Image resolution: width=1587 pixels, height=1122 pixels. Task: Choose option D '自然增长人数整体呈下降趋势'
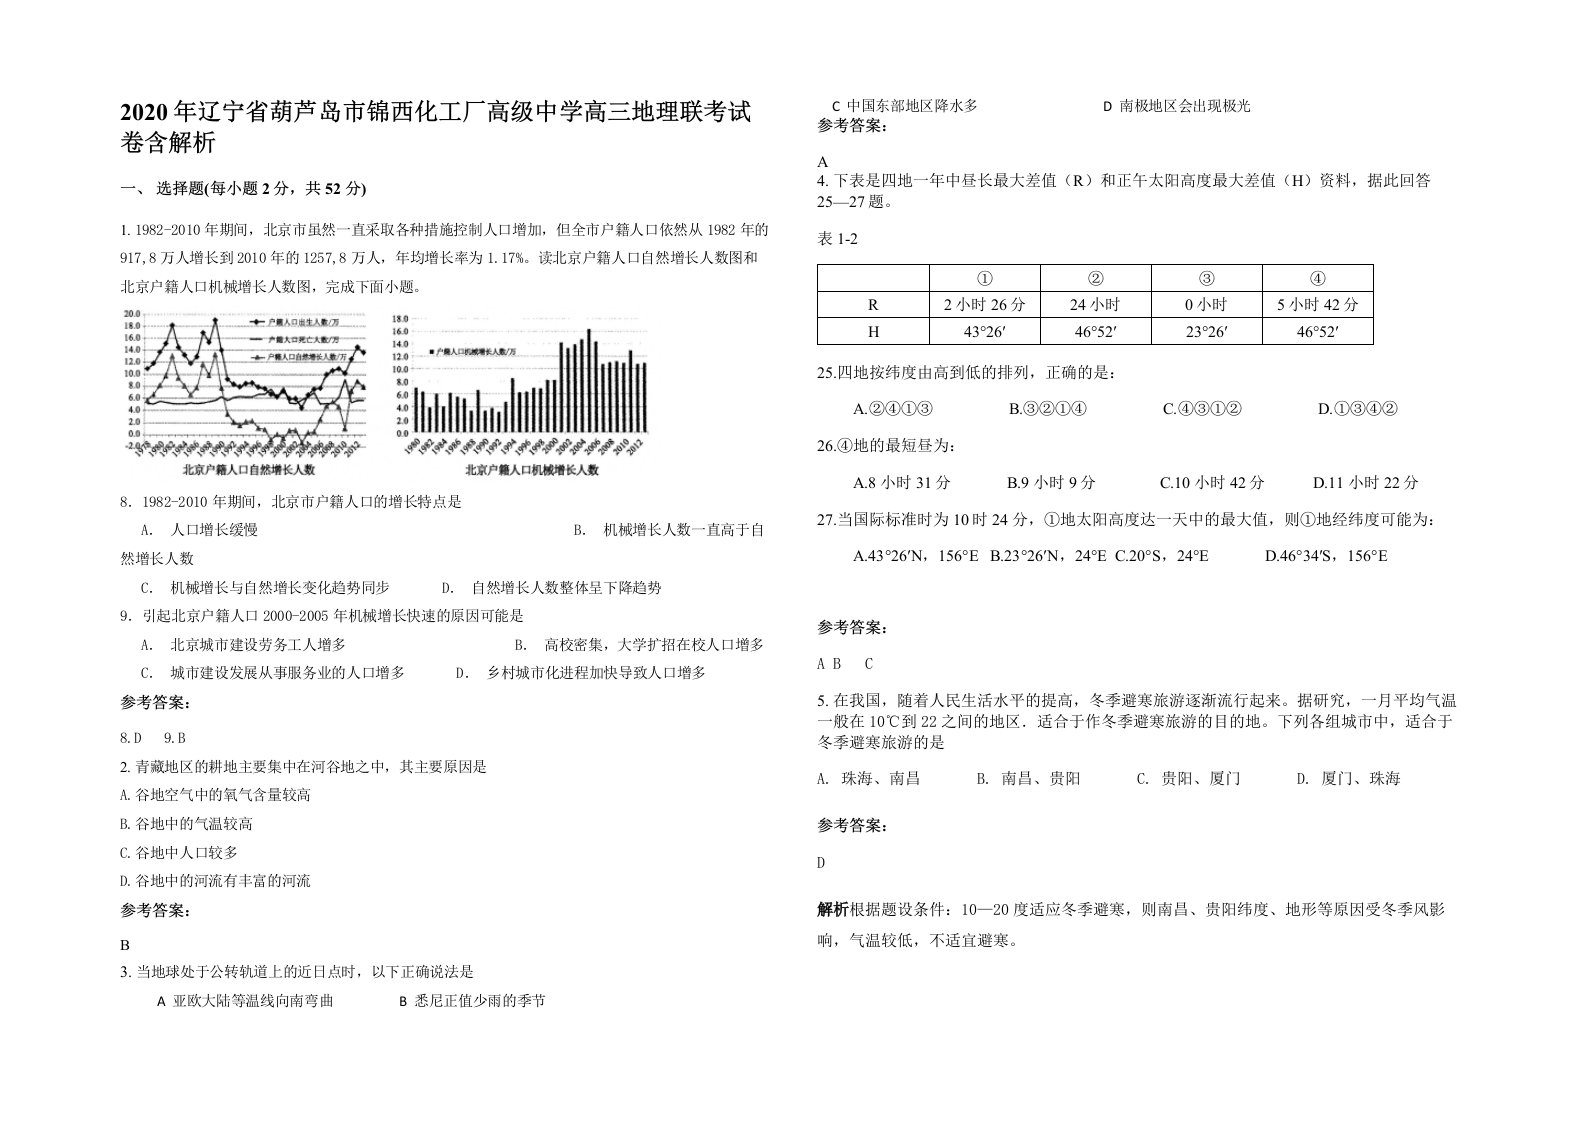[x=551, y=588]
